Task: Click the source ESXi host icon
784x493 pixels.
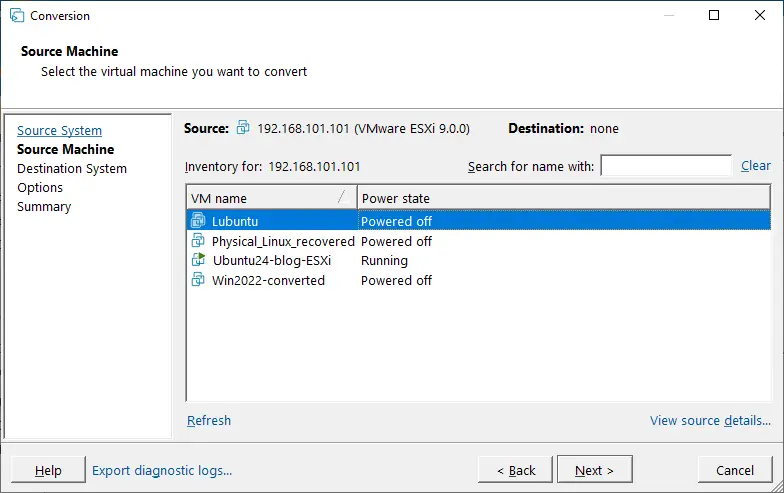Action: [243, 128]
